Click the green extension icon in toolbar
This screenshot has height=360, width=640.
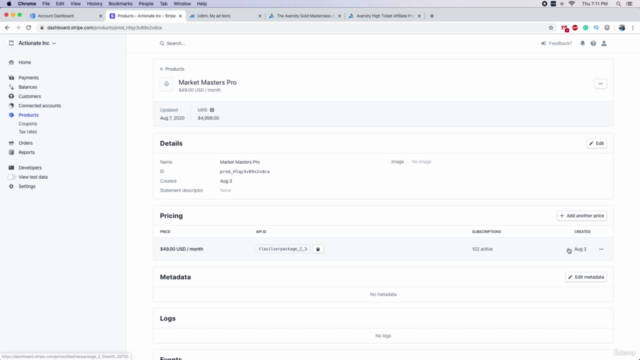coord(585,28)
